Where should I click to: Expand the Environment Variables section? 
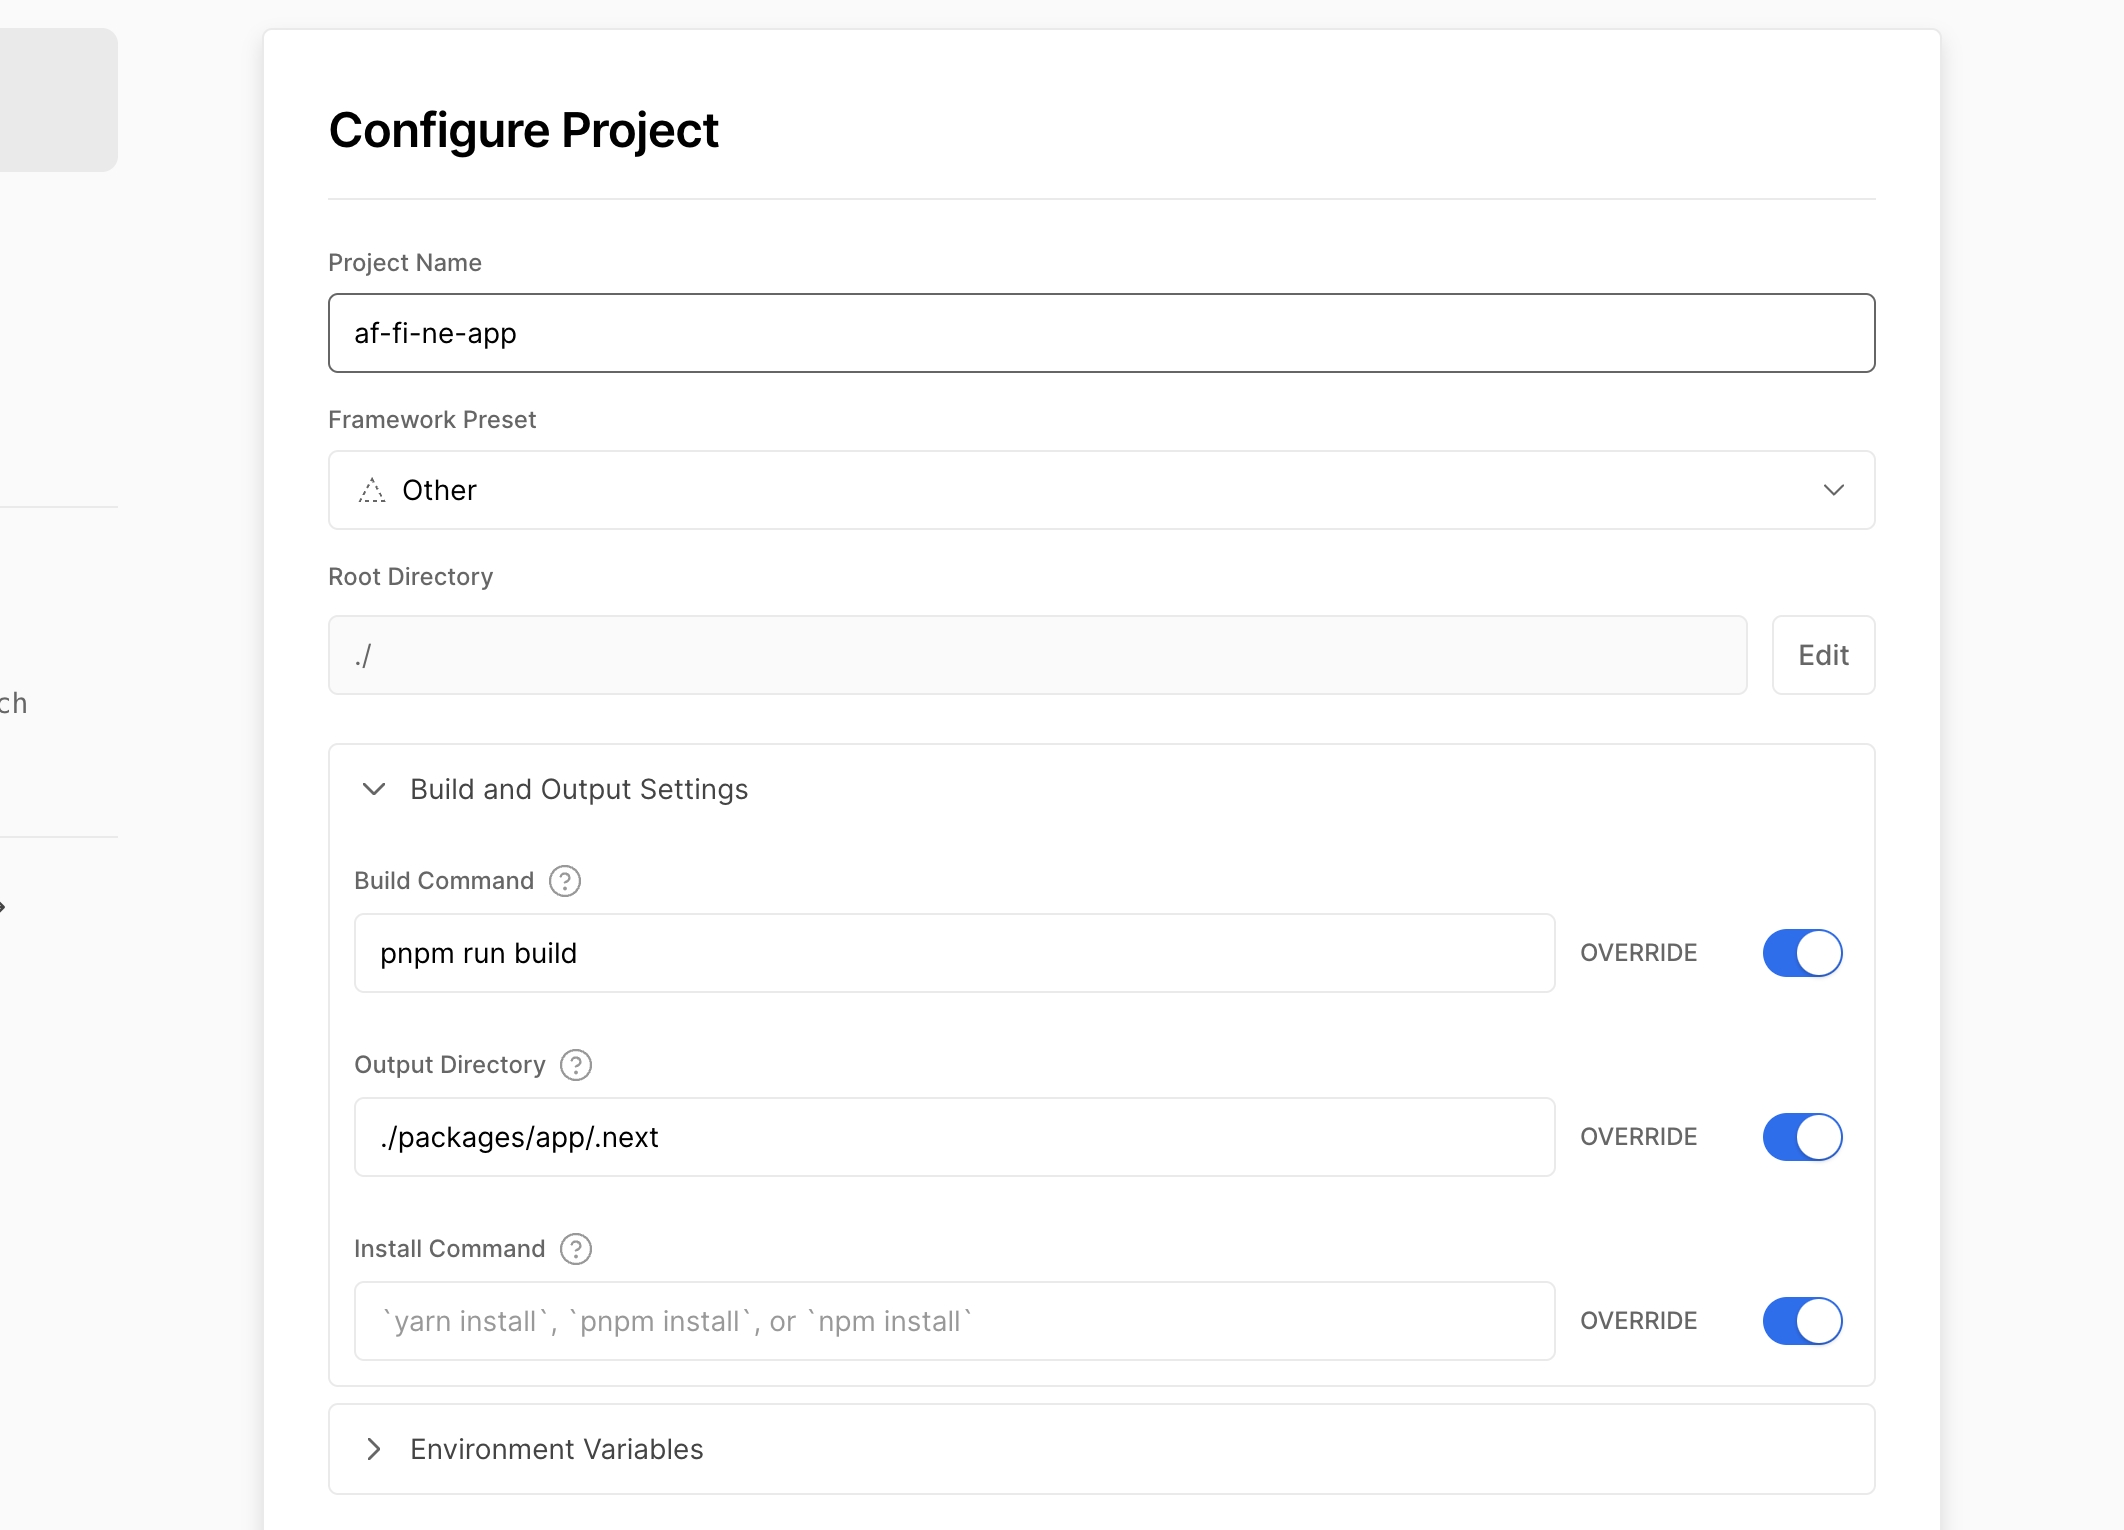pyautogui.click(x=555, y=1450)
